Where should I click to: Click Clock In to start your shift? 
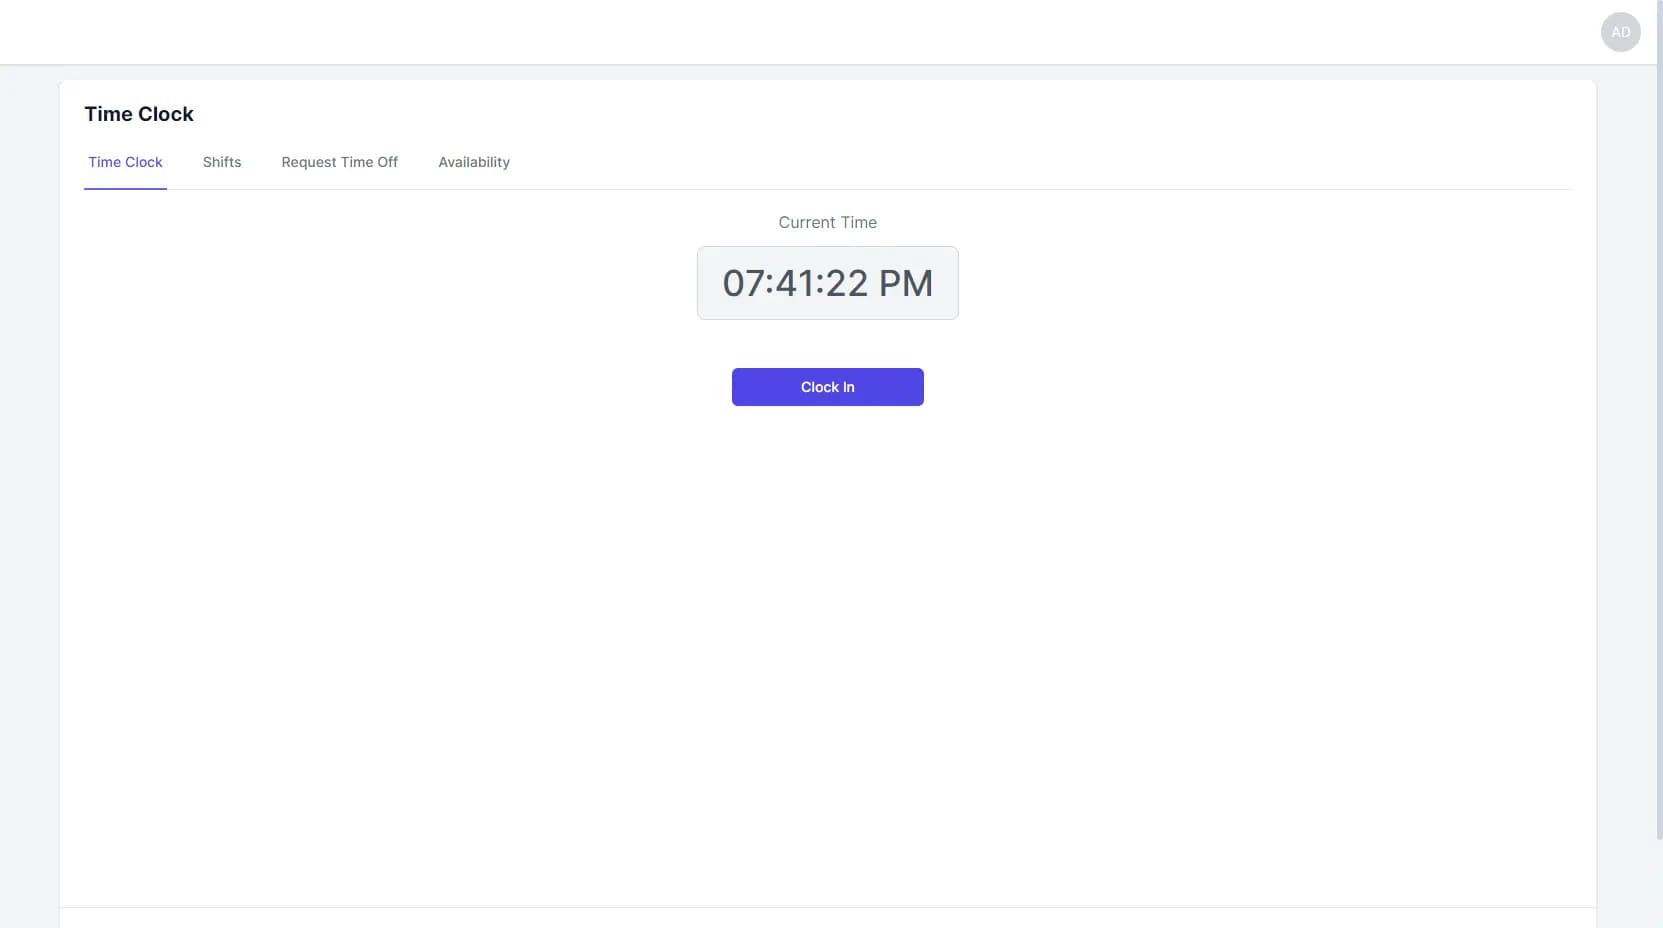tap(827, 387)
